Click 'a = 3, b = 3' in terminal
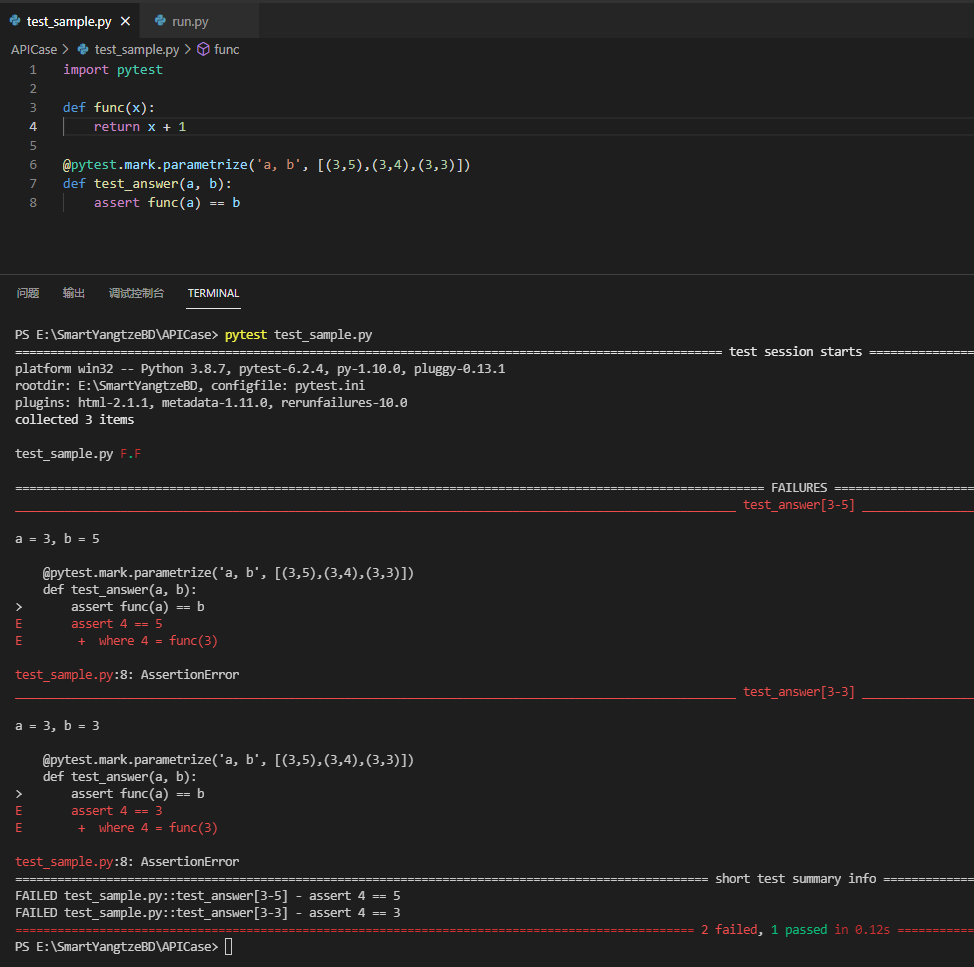Image resolution: width=974 pixels, height=967 pixels. 57,725
